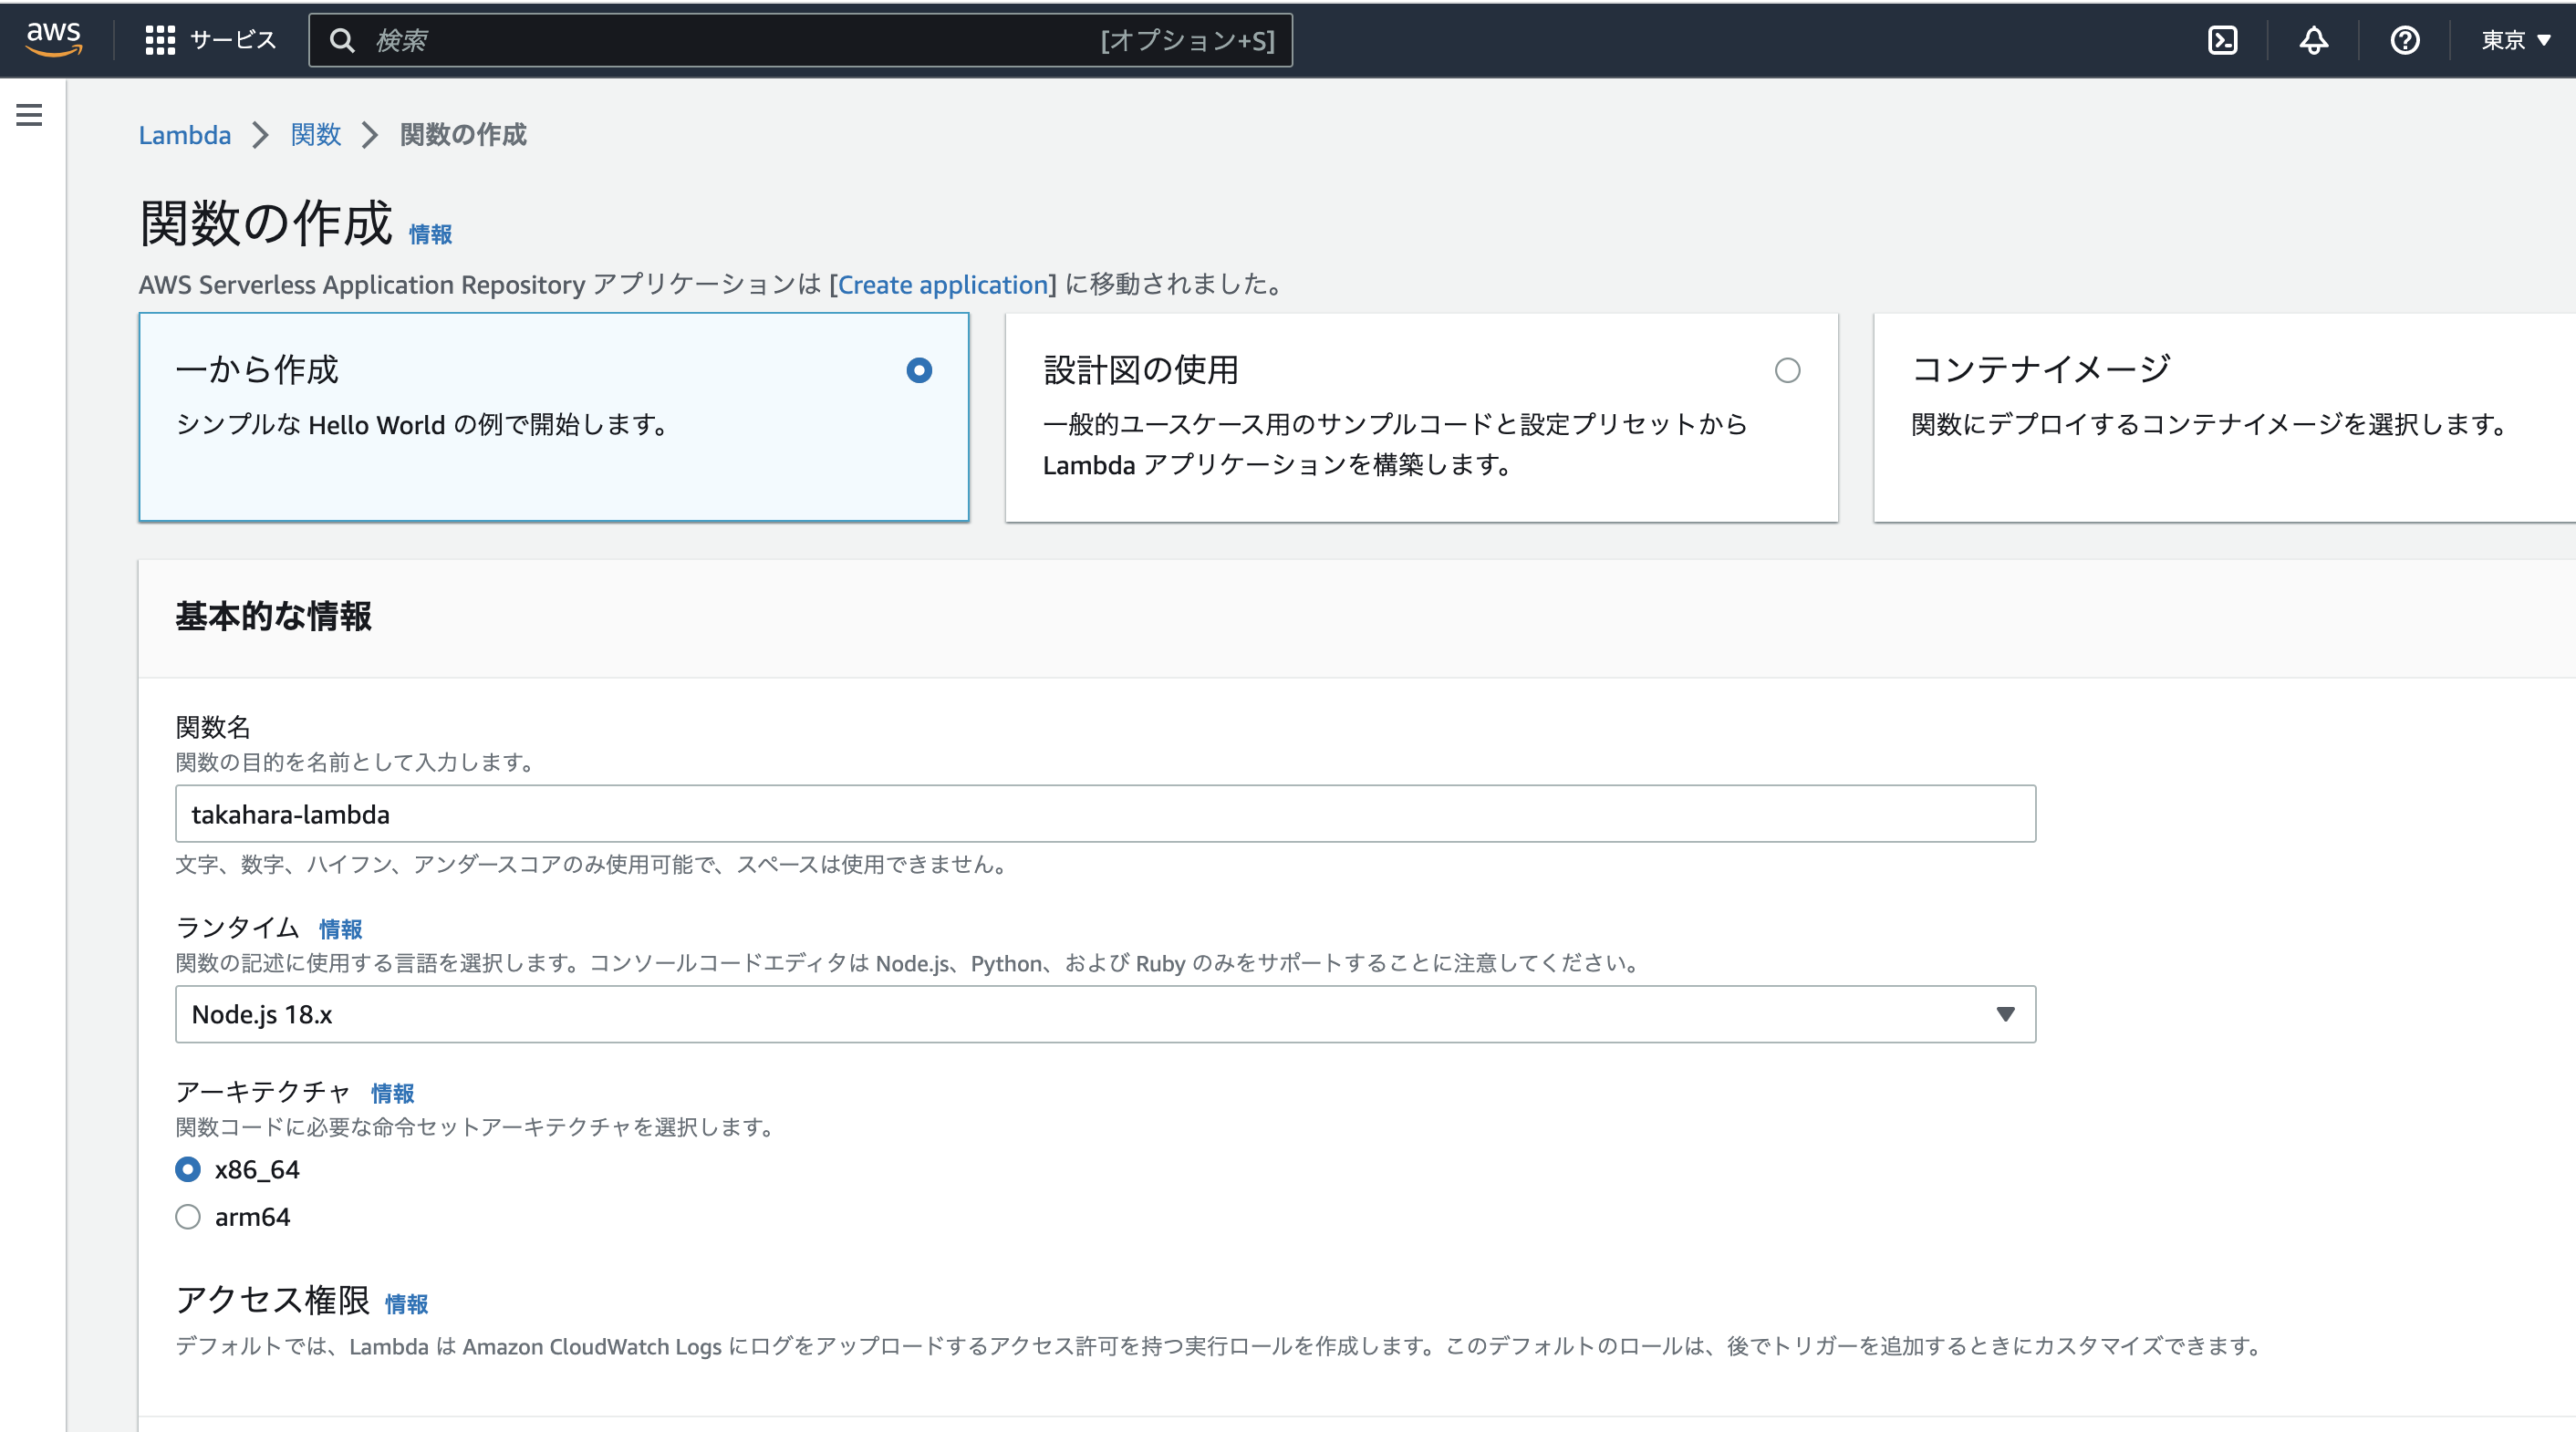Screen dimensions: 2576x1432
Task: Select the arm64 architecture
Action: pos(187,1216)
